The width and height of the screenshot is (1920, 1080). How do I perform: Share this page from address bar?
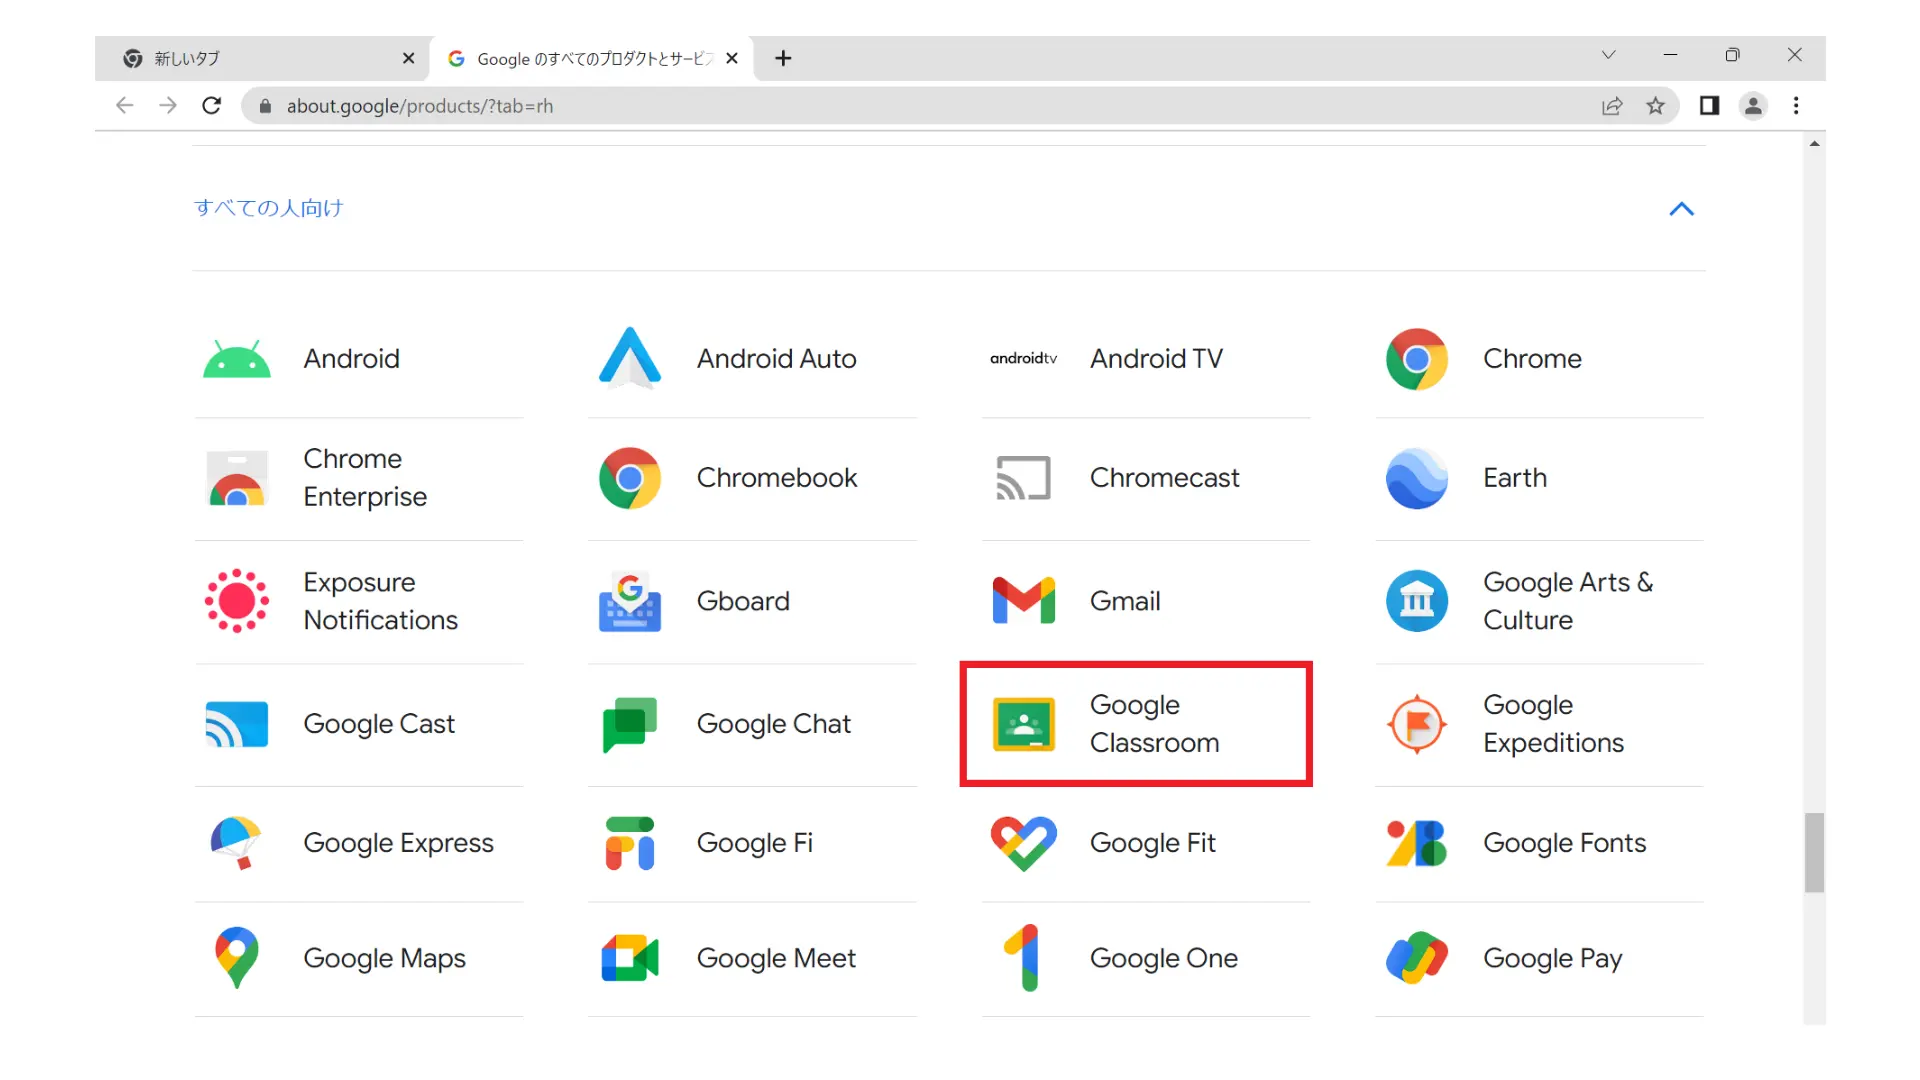[x=1611, y=106]
